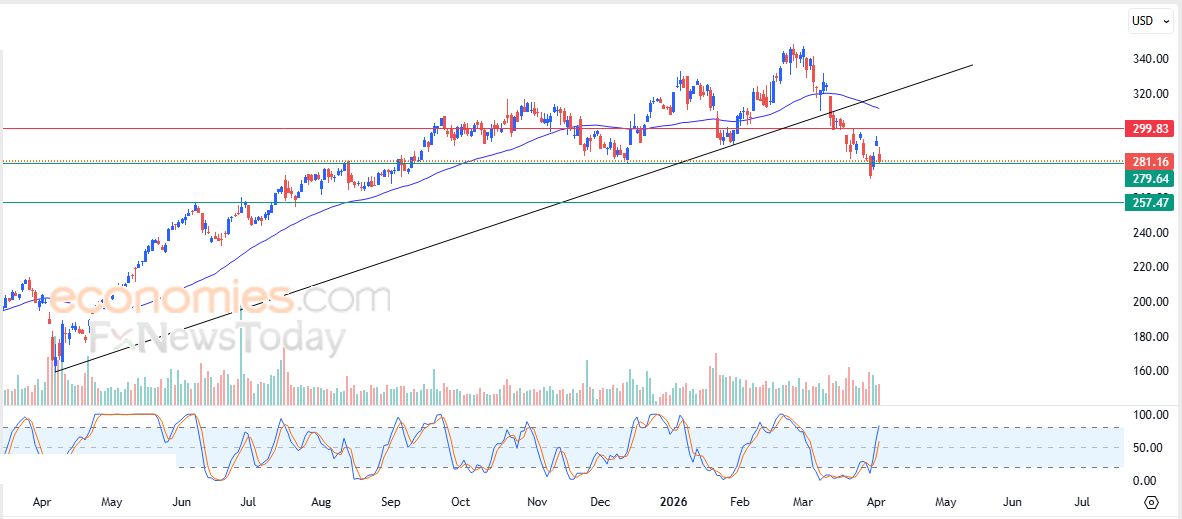Open chart settings hexagon icon
The width and height of the screenshot is (1182, 519).
pyautogui.click(x=1151, y=502)
